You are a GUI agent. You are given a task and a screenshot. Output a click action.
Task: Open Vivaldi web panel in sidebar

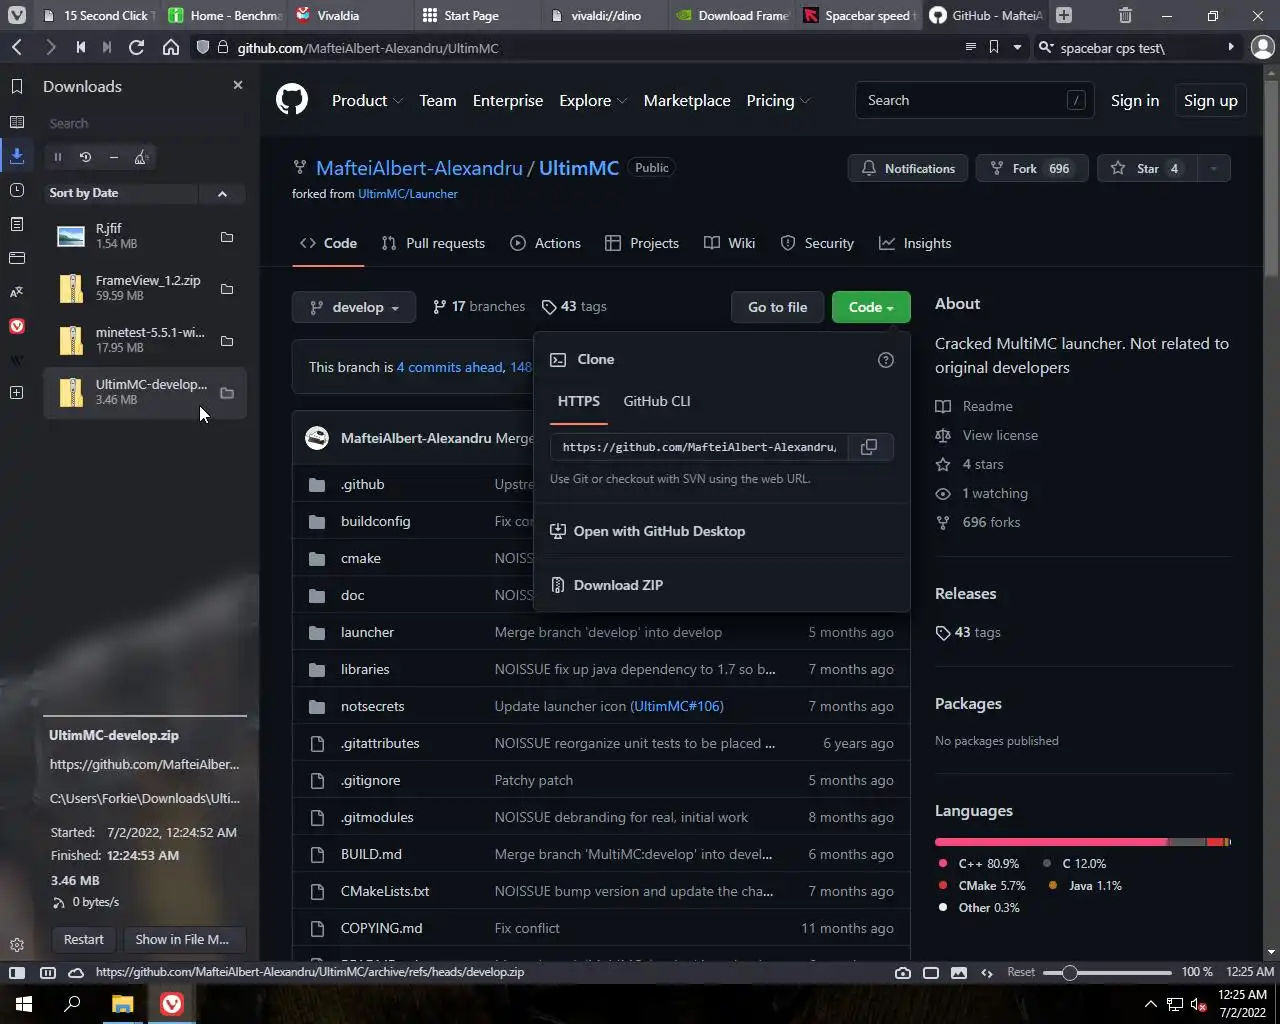point(17,326)
